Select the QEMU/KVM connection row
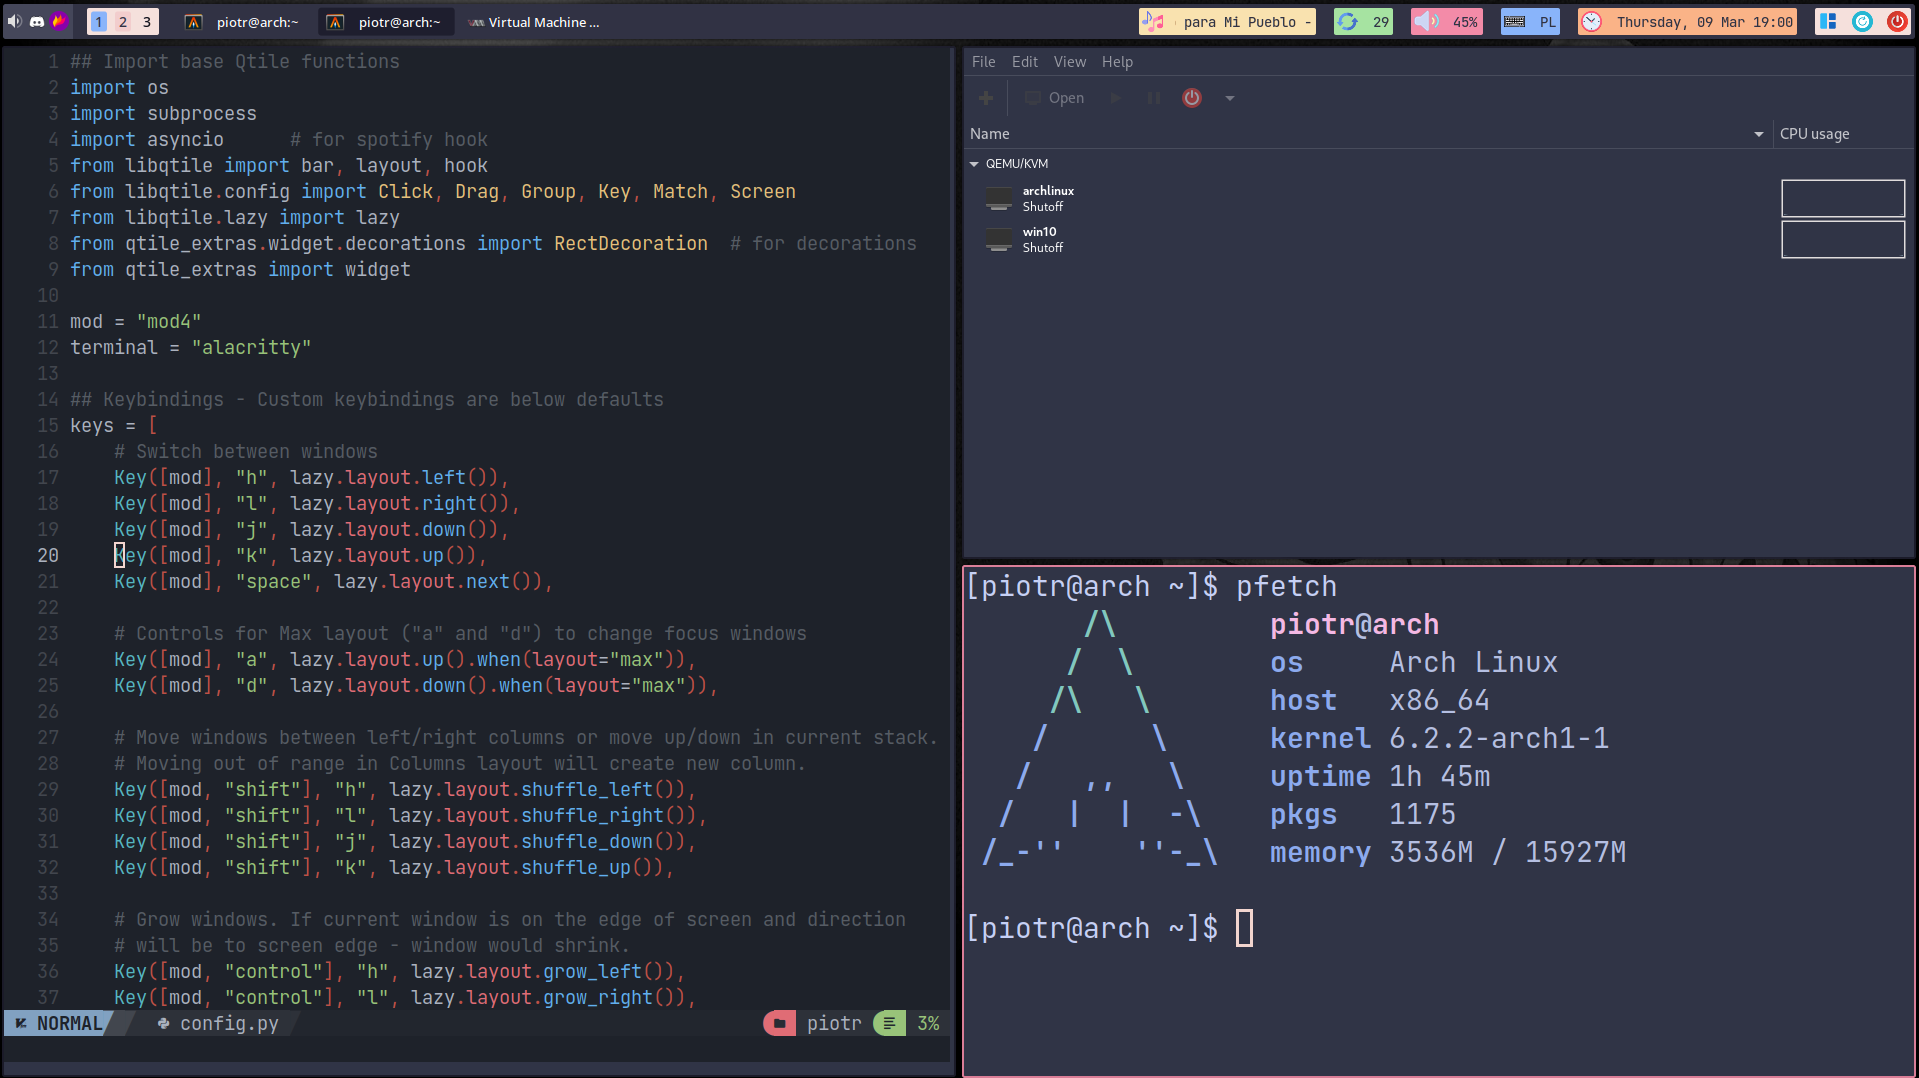 tap(1439, 164)
